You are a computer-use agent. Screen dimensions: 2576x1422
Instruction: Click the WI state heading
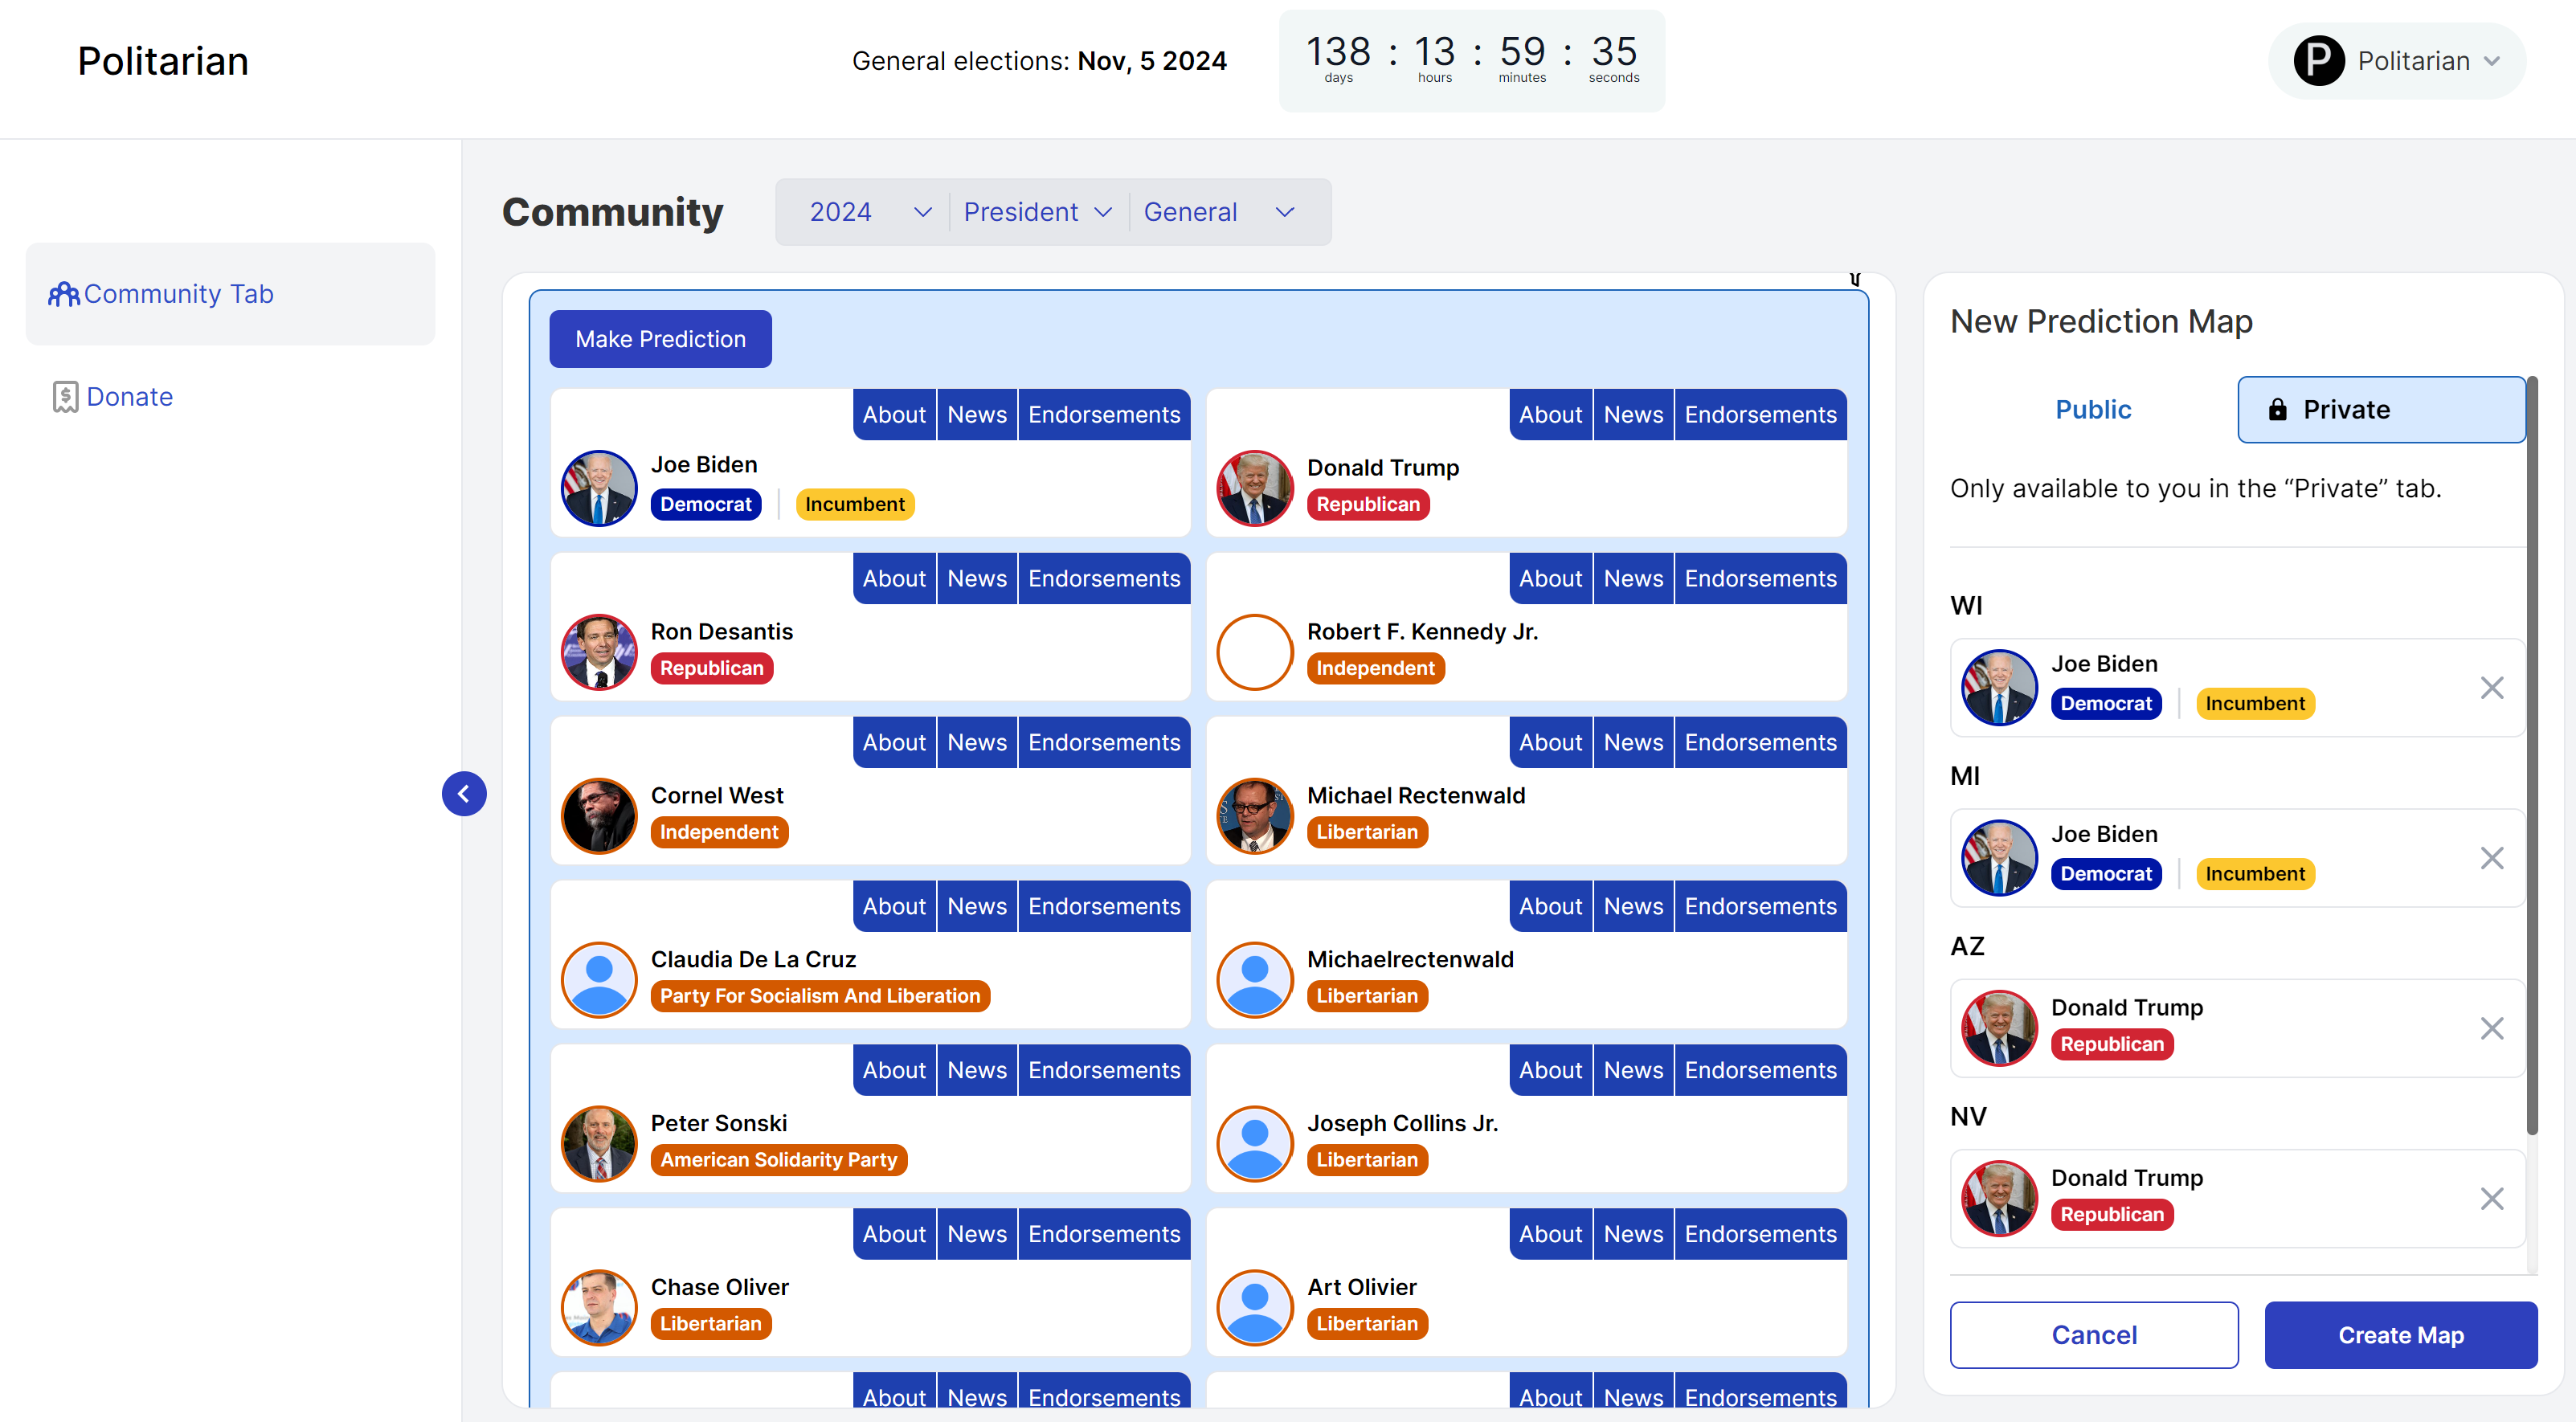tap(1966, 606)
